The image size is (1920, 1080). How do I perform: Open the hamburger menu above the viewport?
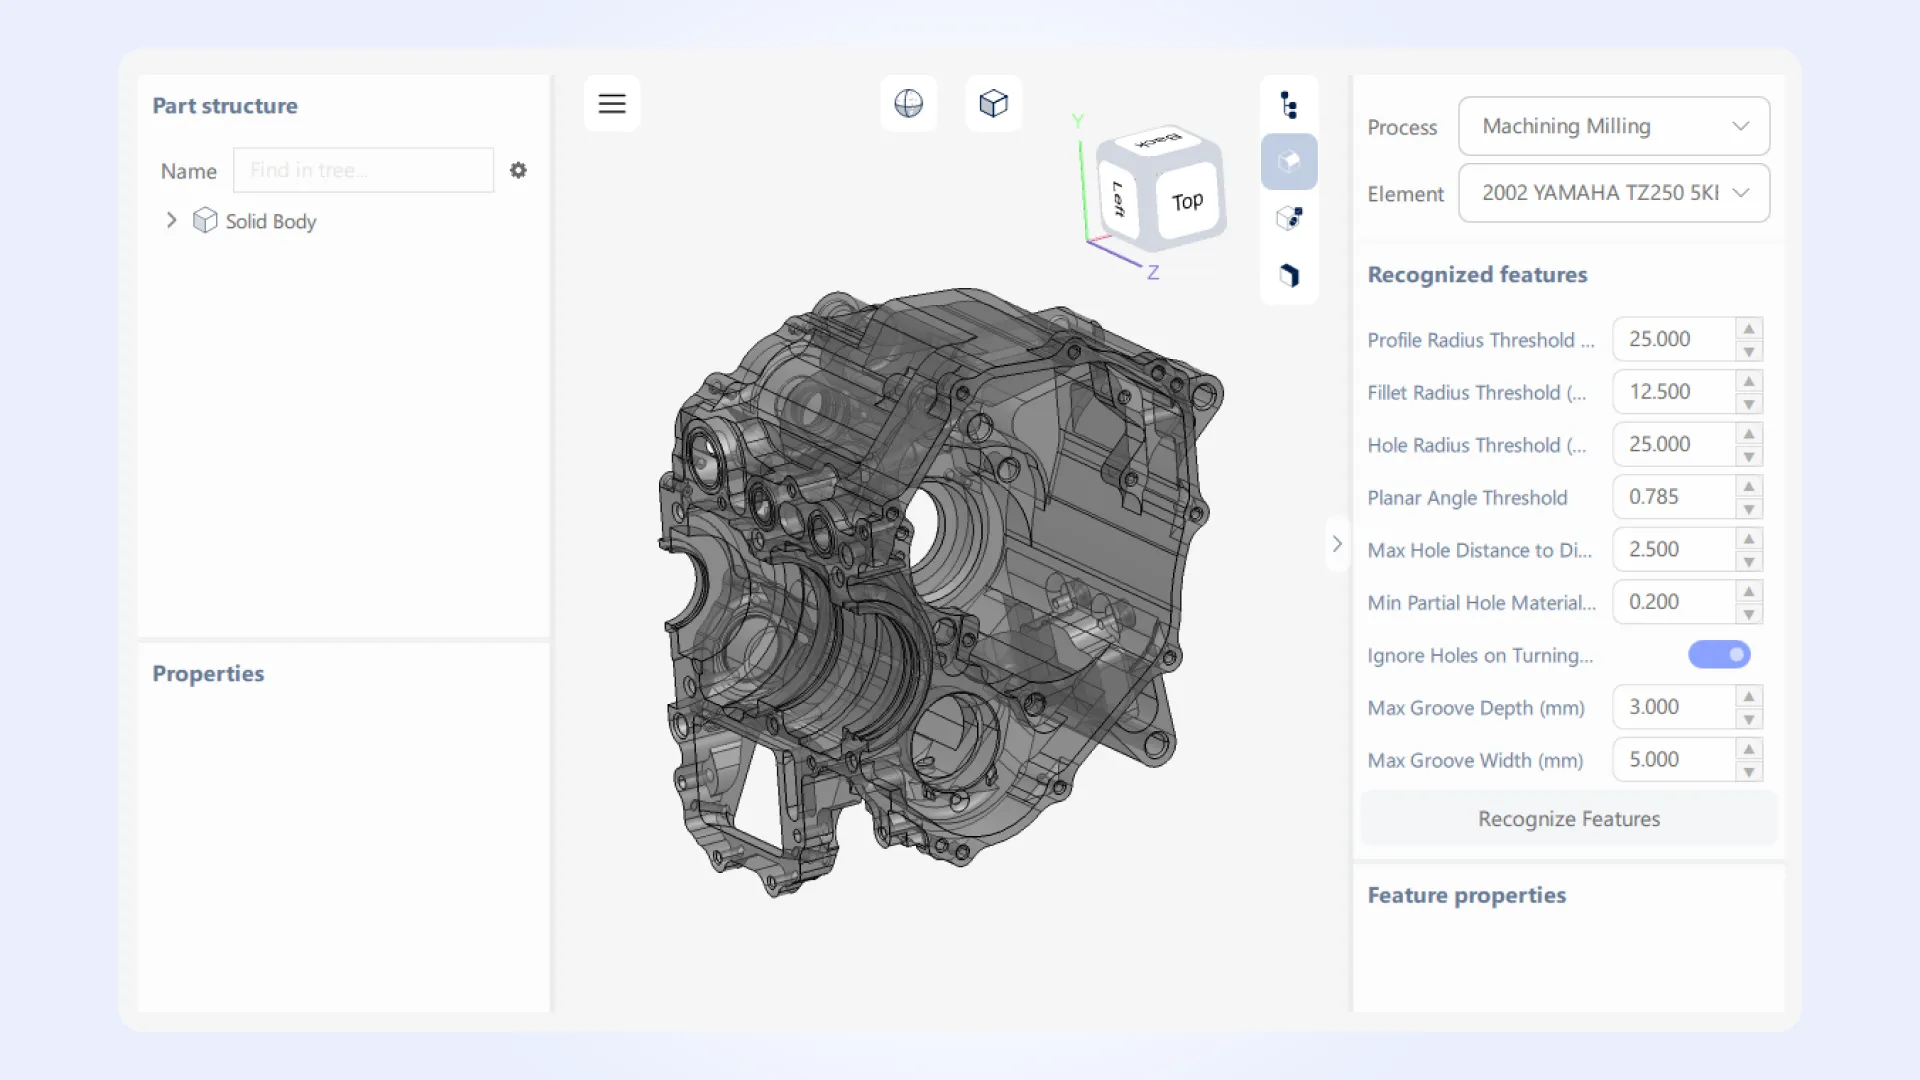point(611,103)
